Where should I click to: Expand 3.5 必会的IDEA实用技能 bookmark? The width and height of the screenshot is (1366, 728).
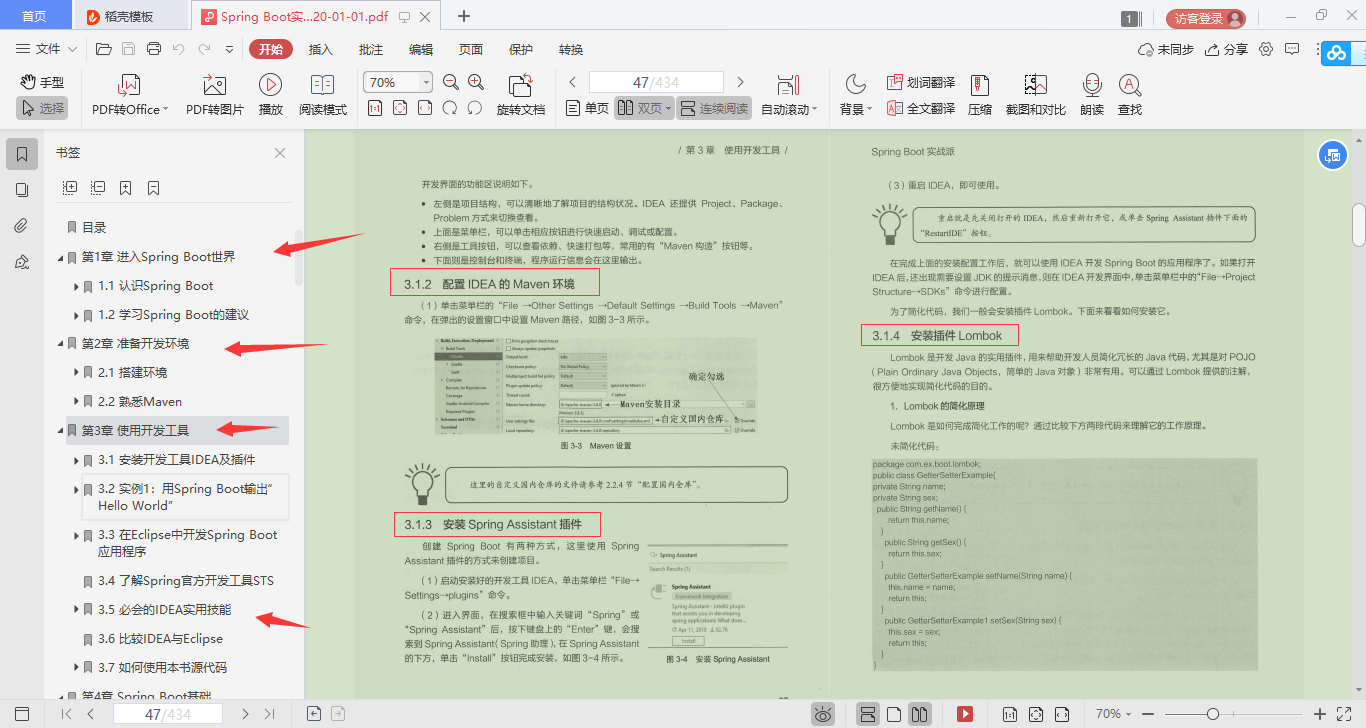(x=77, y=610)
